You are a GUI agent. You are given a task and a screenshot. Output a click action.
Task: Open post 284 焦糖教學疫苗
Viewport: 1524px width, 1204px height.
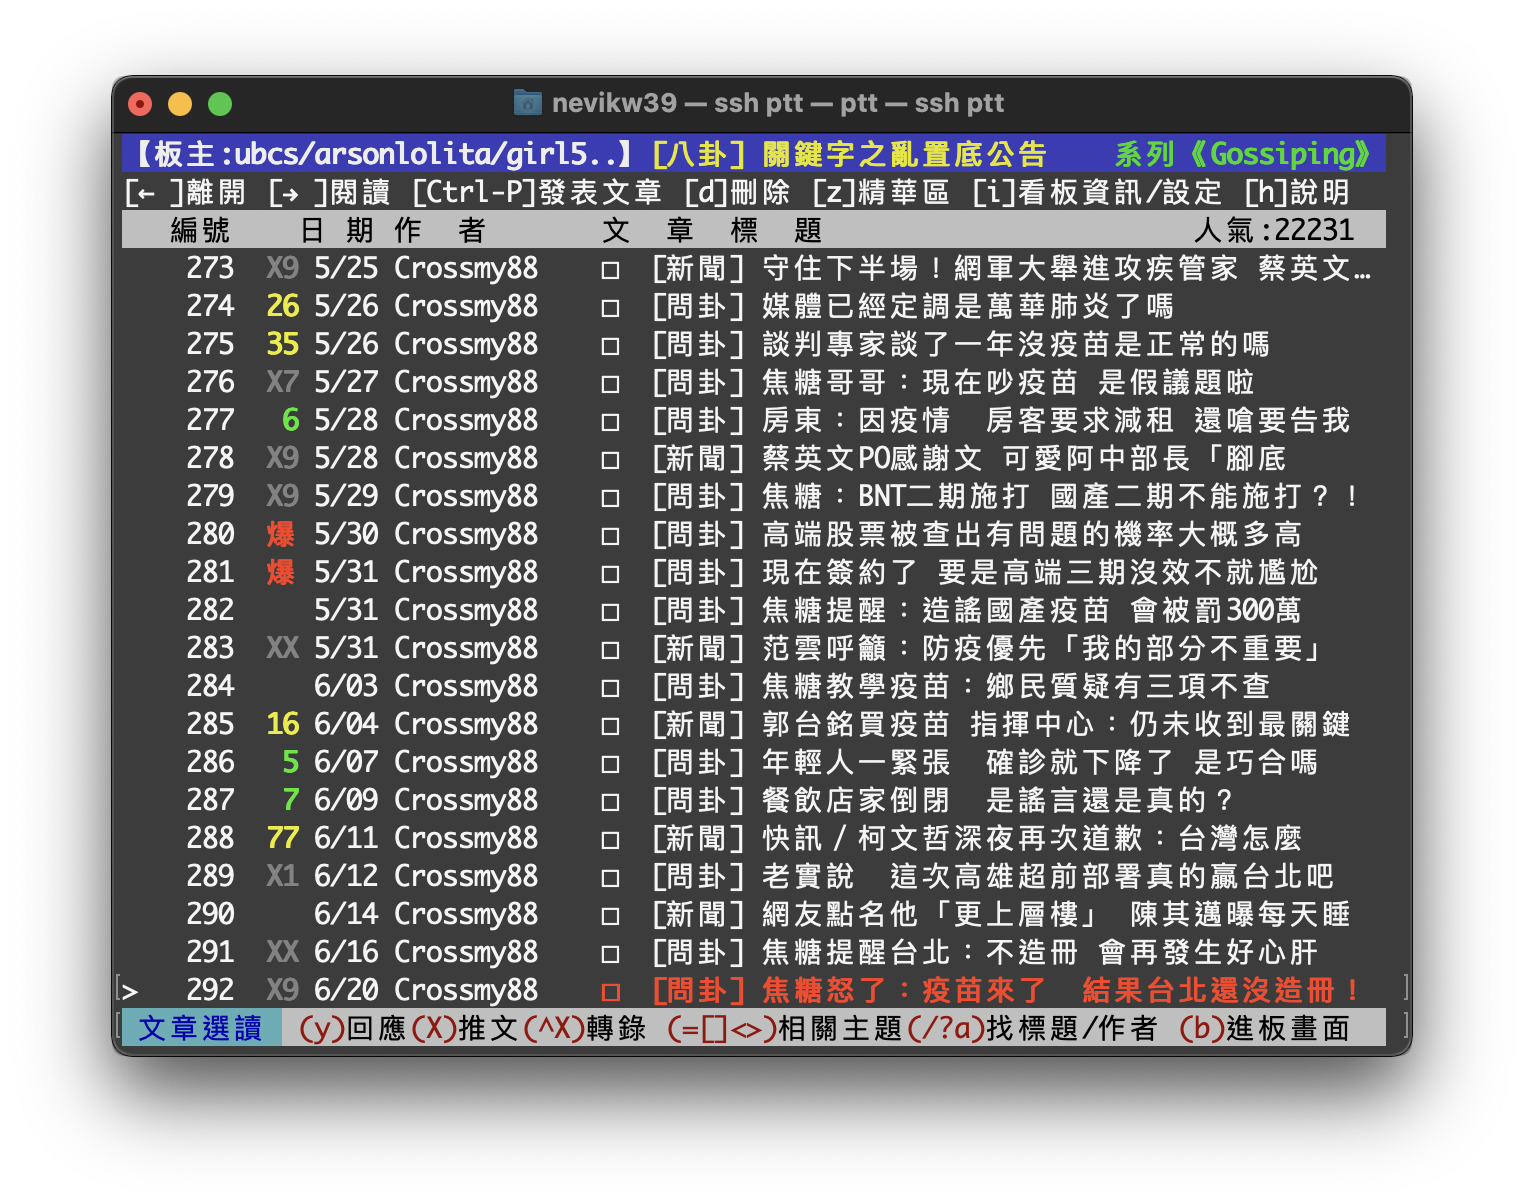[x=961, y=686]
